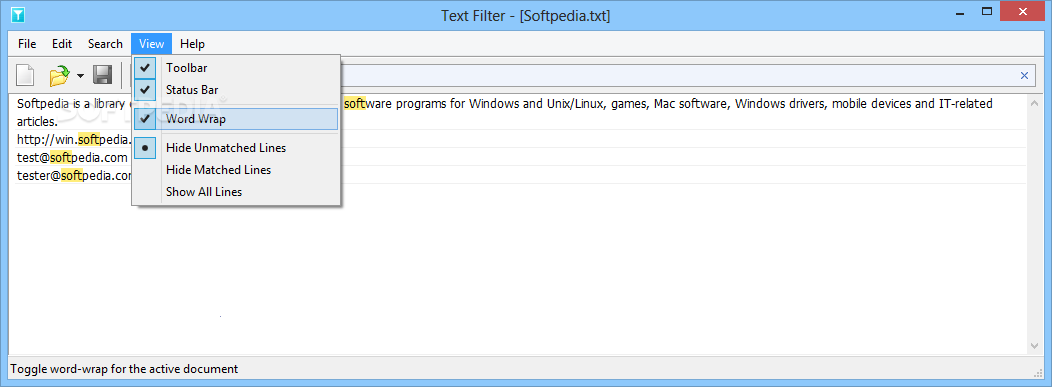The image size is (1052, 387).
Task: Save the document with the floppy icon
Action: (102, 75)
